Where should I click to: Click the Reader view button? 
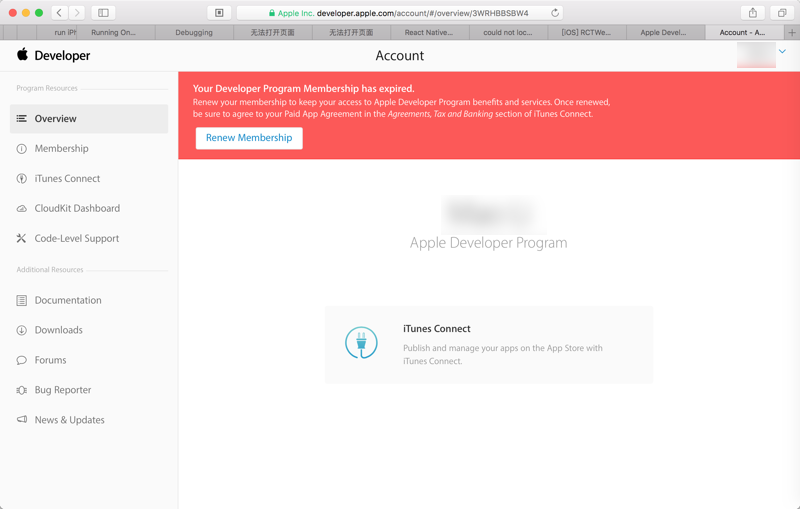[219, 13]
